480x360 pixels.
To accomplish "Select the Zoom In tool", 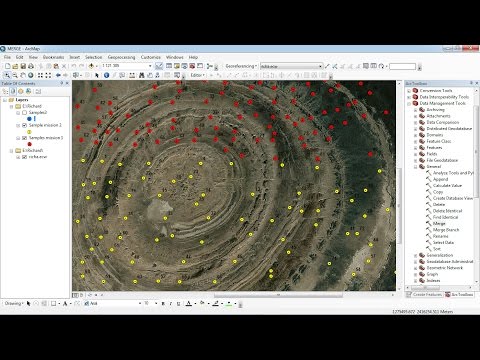I will [x=7, y=75].
